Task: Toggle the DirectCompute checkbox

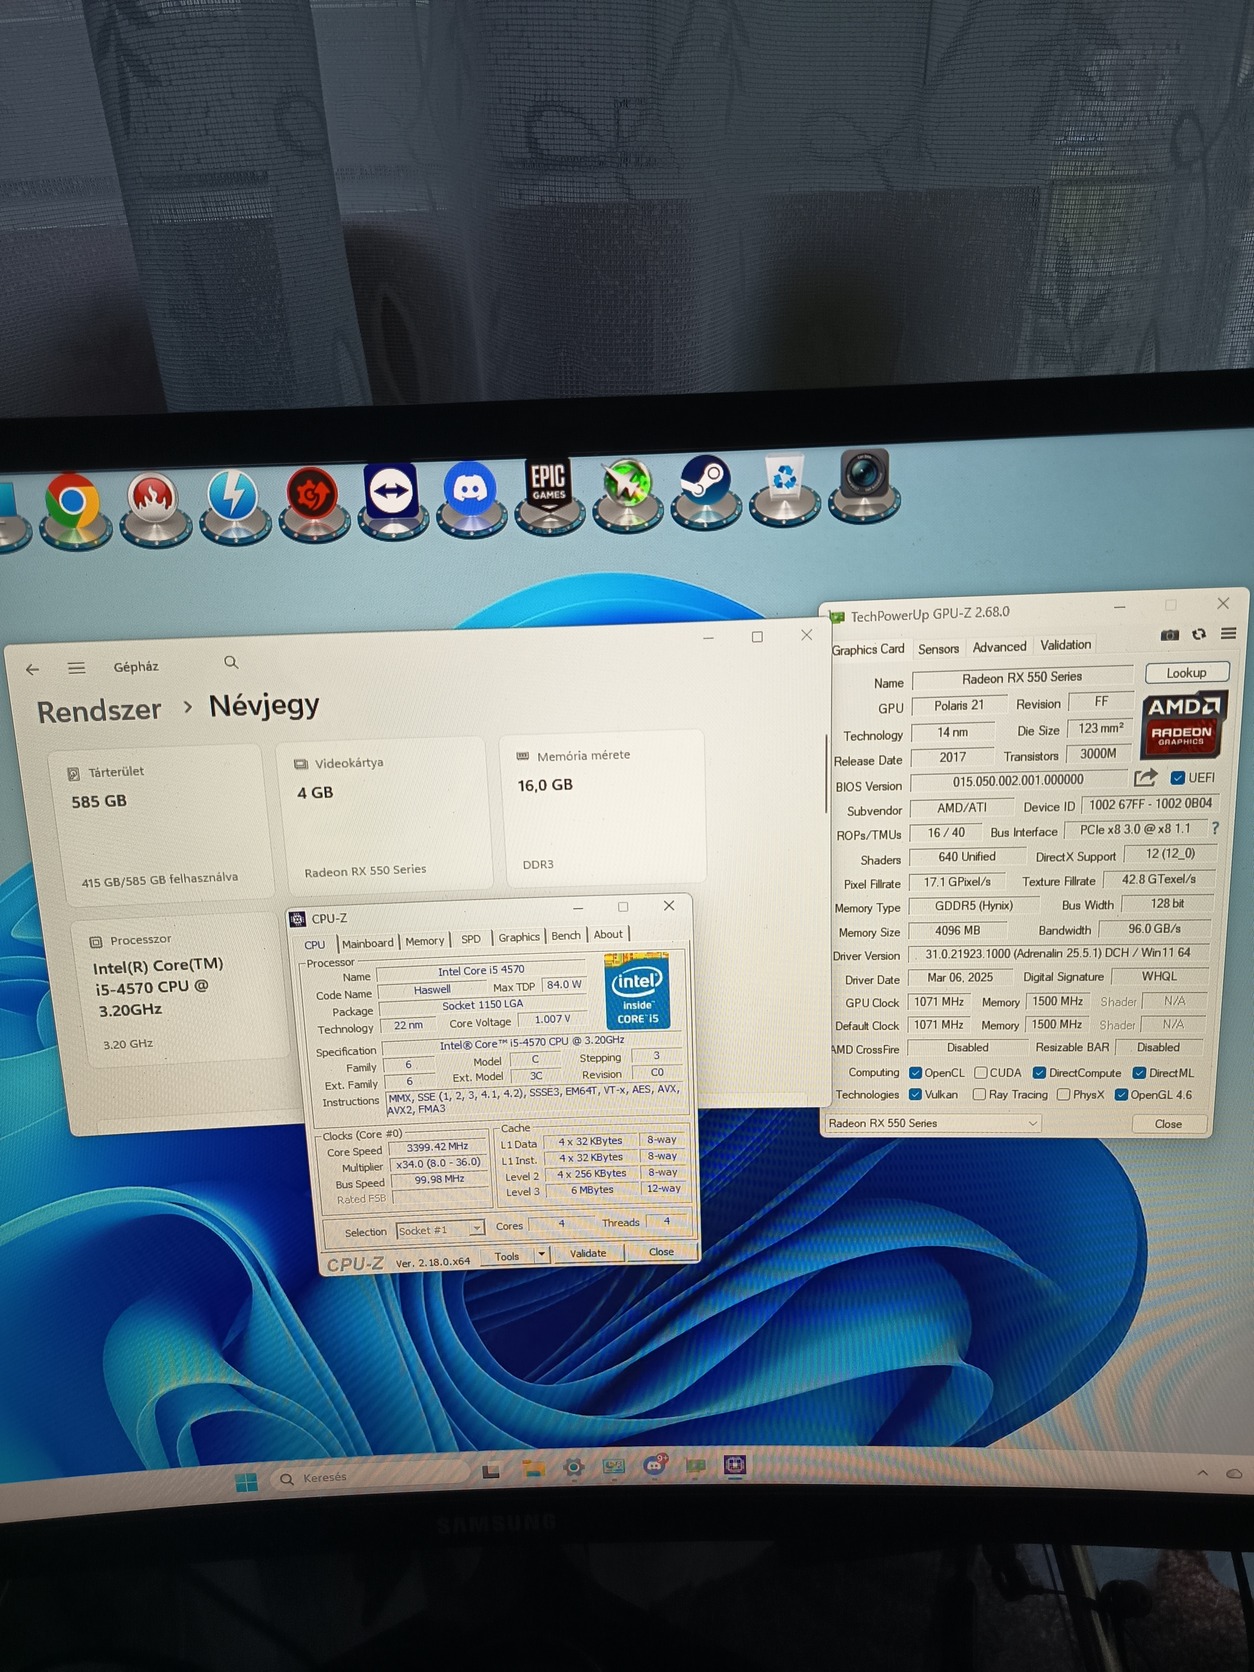Action: 1039,1073
